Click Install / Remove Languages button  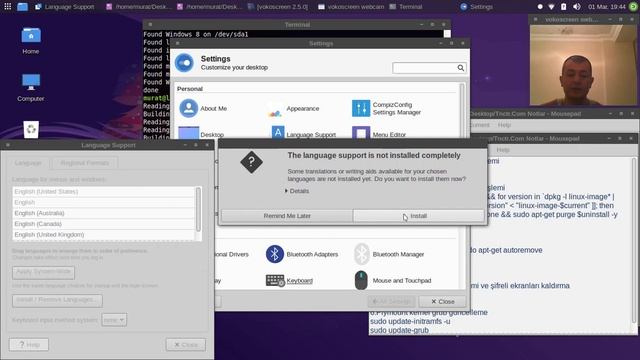click(57, 300)
